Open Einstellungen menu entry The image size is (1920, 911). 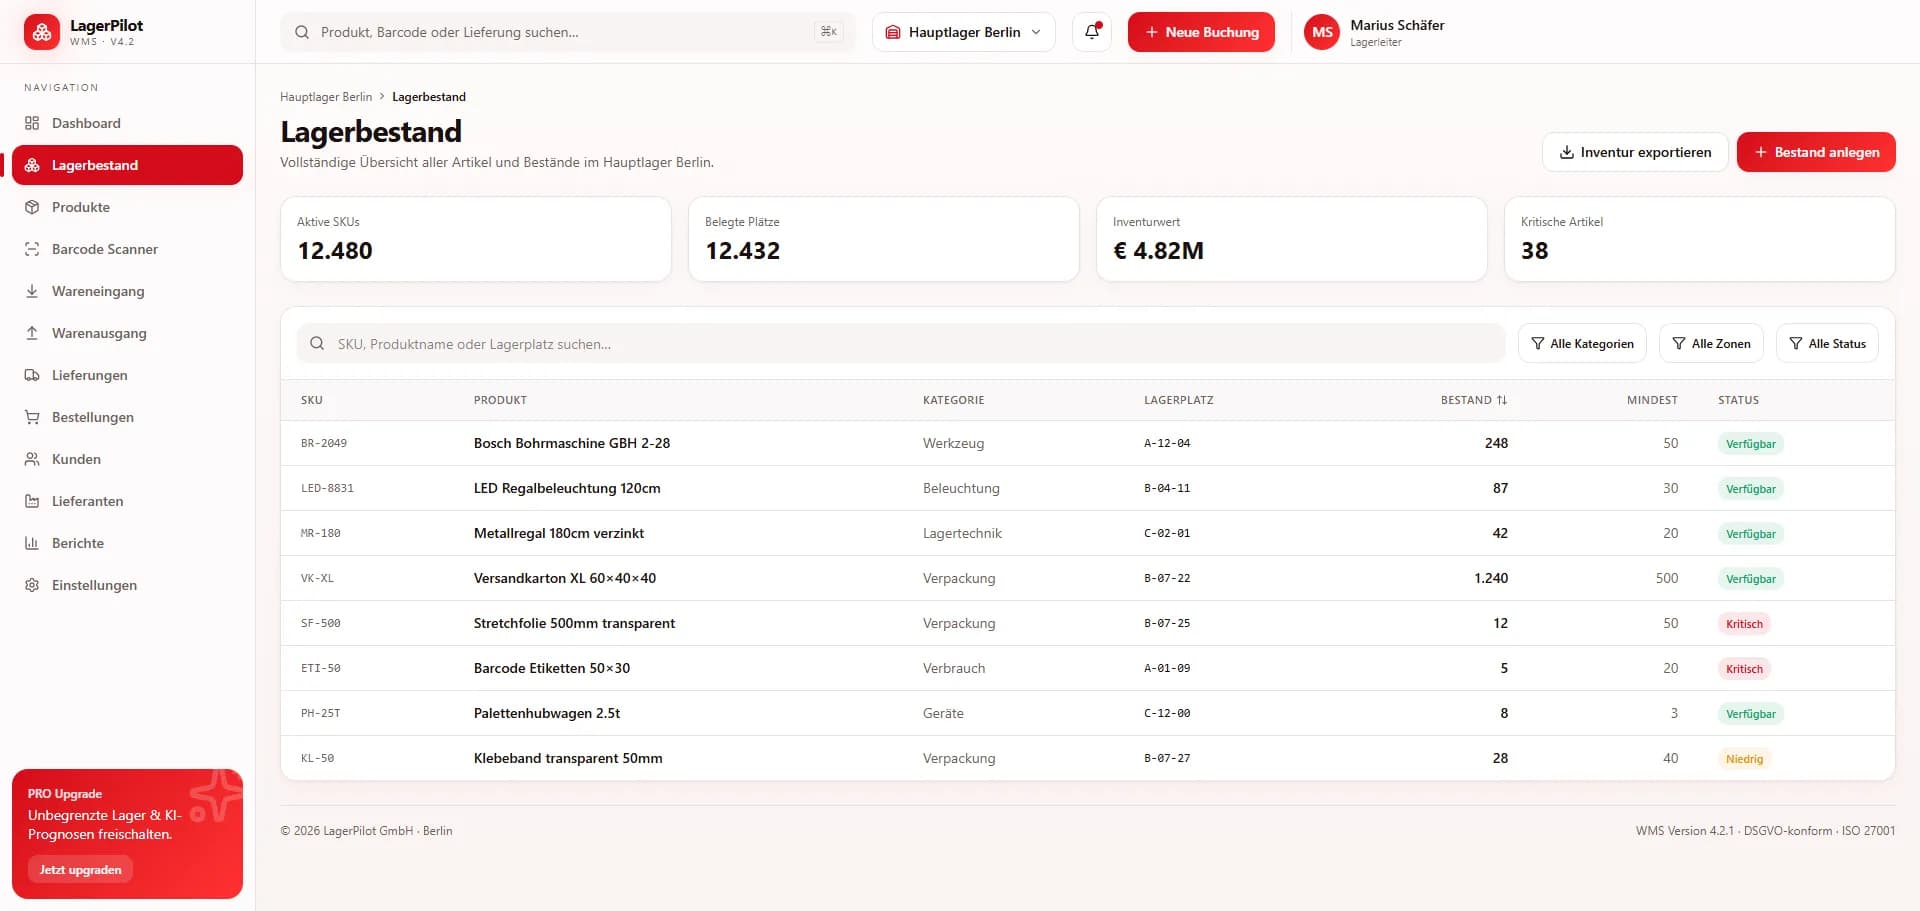point(127,585)
